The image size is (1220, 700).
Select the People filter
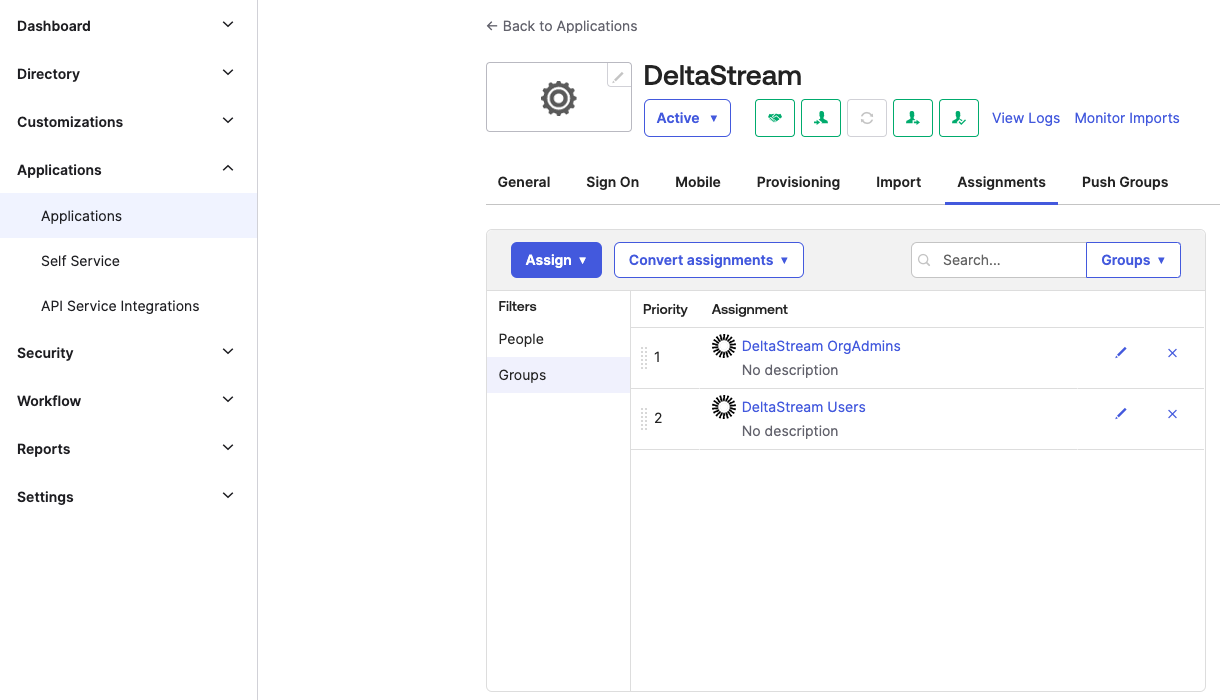point(521,339)
